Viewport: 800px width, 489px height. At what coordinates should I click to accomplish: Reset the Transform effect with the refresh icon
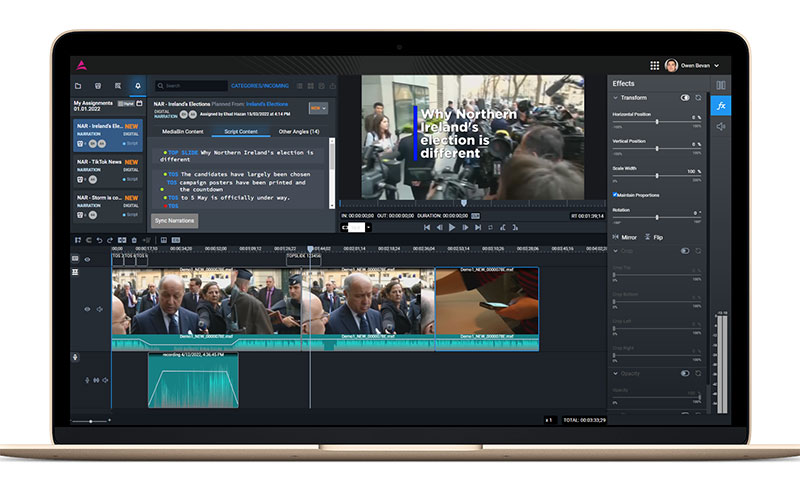[698, 98]
